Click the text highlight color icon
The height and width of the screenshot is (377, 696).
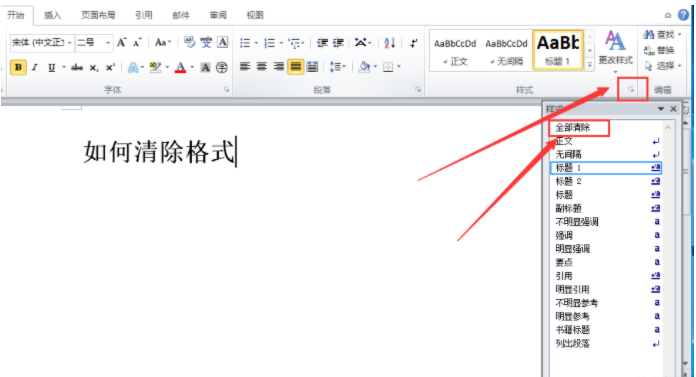(155, 67)
